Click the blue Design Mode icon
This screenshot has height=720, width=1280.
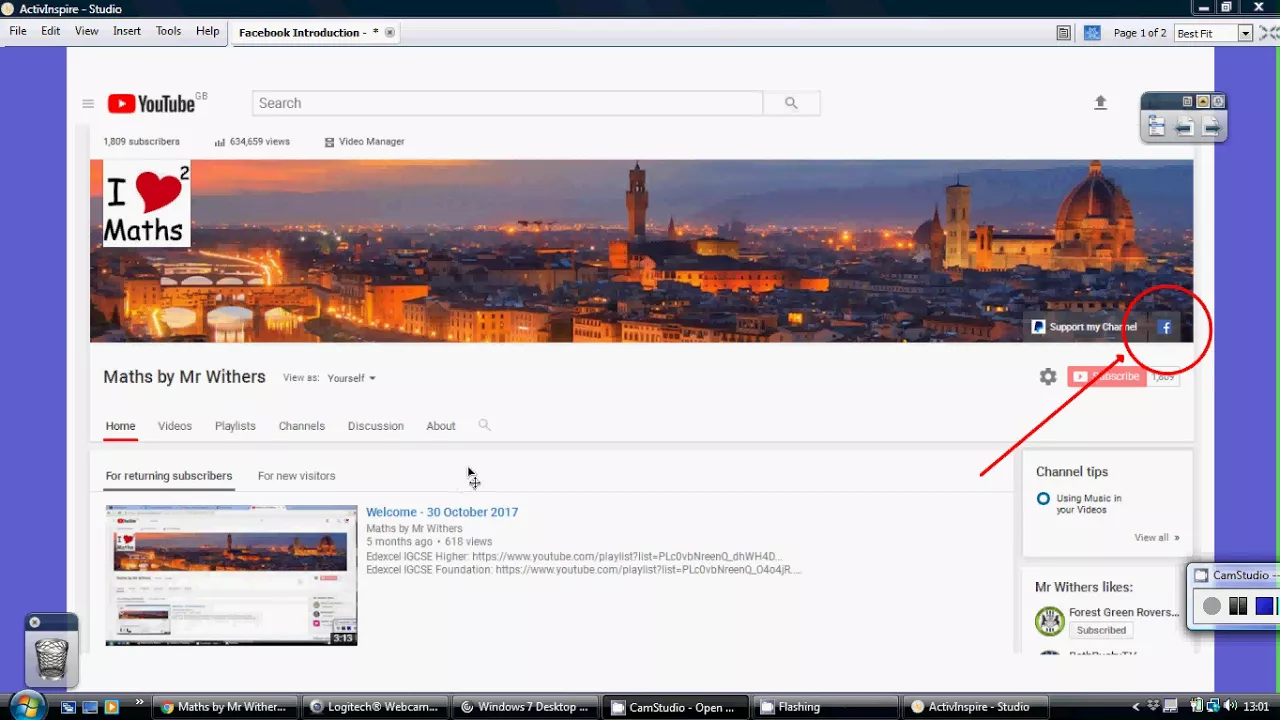(x=1092, y=33)
